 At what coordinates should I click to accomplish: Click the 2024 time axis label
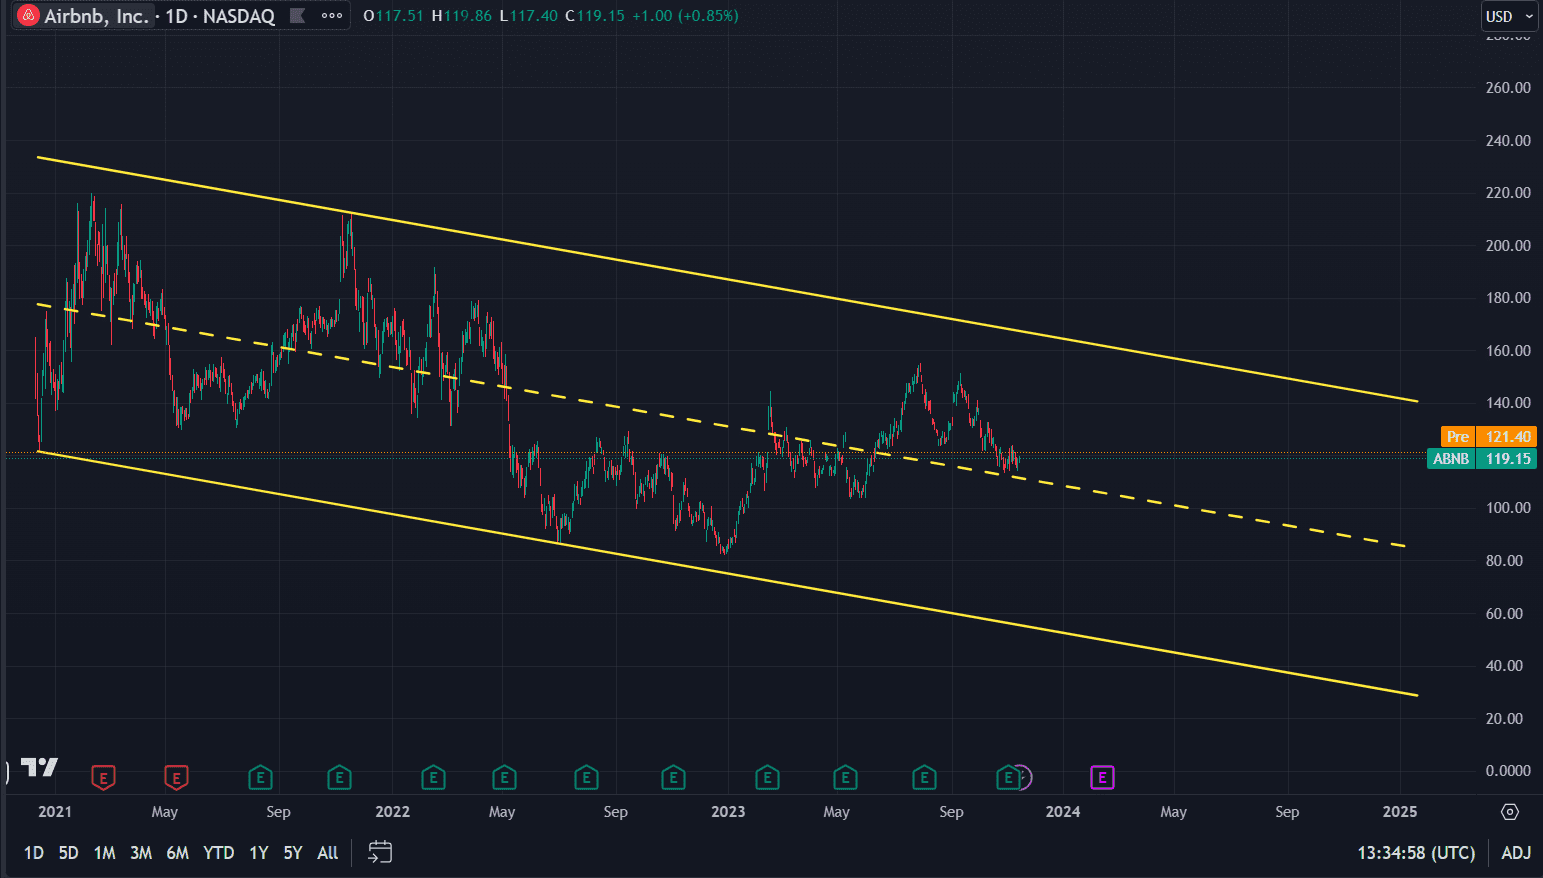pos(1063,812)
